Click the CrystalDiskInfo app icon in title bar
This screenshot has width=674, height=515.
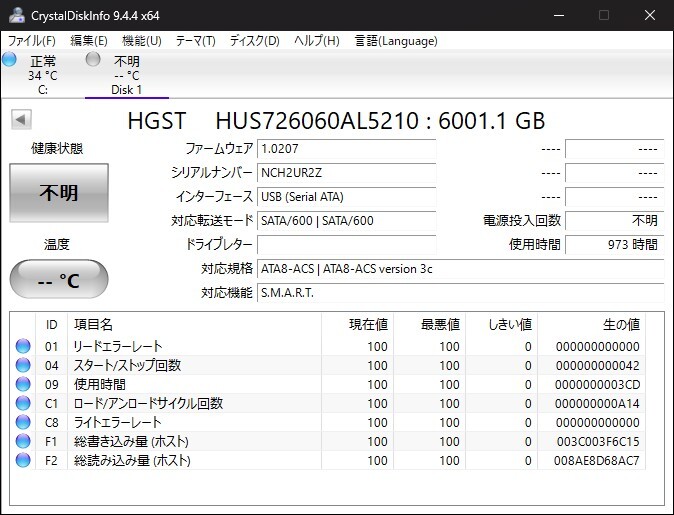tap(15, 15)
